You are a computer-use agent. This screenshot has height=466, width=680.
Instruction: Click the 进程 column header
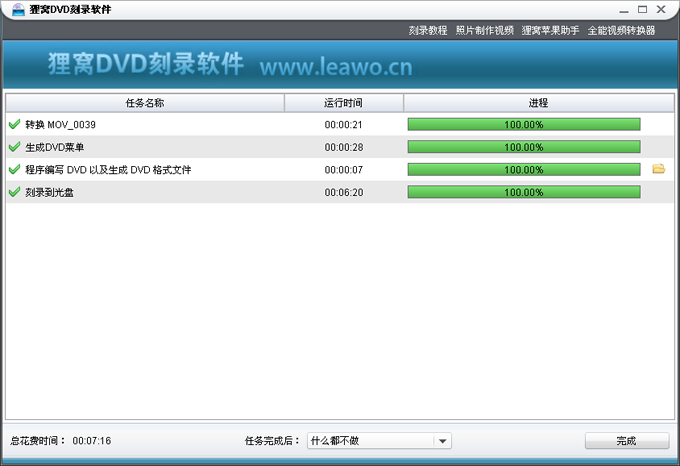click(x=539, y=103)
